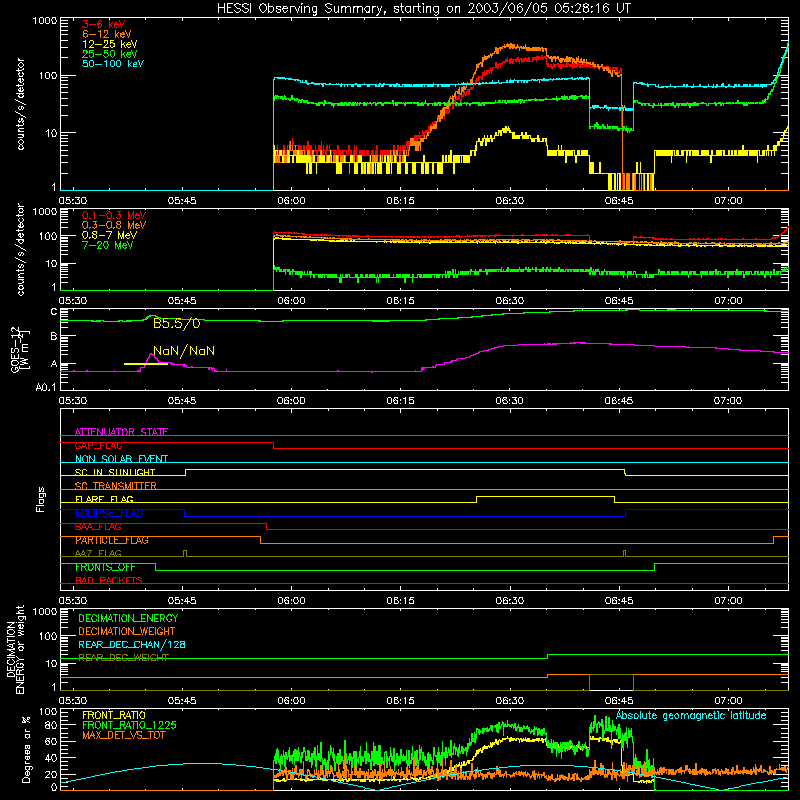800x800 pixels.
Task: Select the SAA_FLAG label
Action: [98, 527]
